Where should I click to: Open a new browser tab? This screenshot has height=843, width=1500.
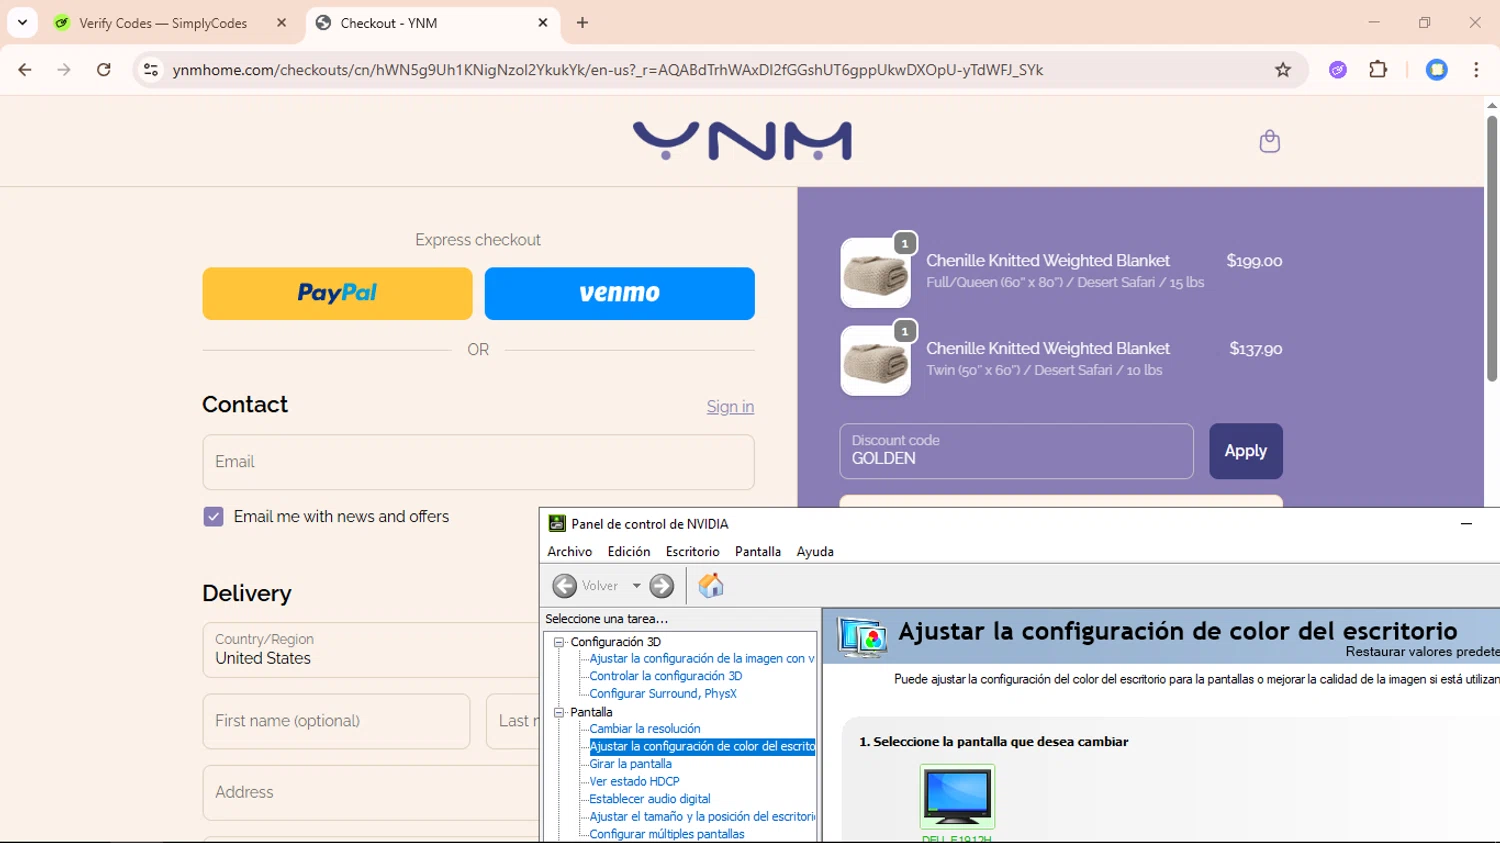point(582,23)
